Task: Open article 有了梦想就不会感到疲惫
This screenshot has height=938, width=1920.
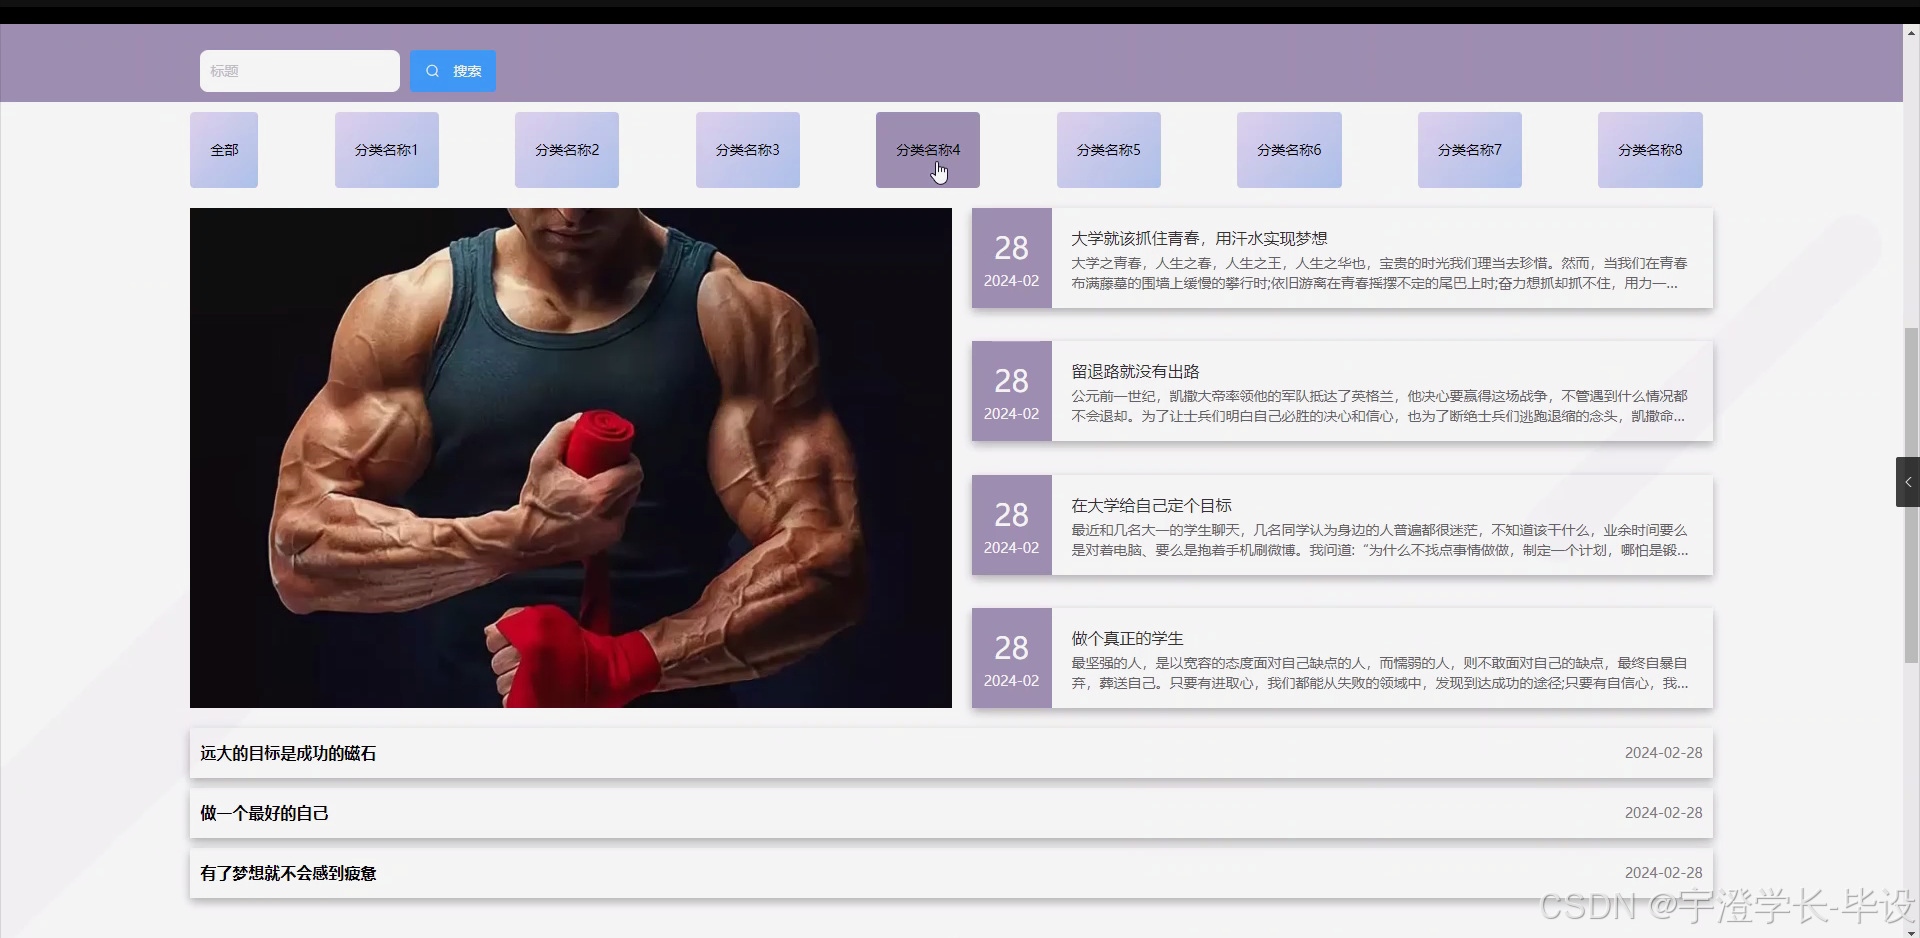Action: [x=288, y=873]
